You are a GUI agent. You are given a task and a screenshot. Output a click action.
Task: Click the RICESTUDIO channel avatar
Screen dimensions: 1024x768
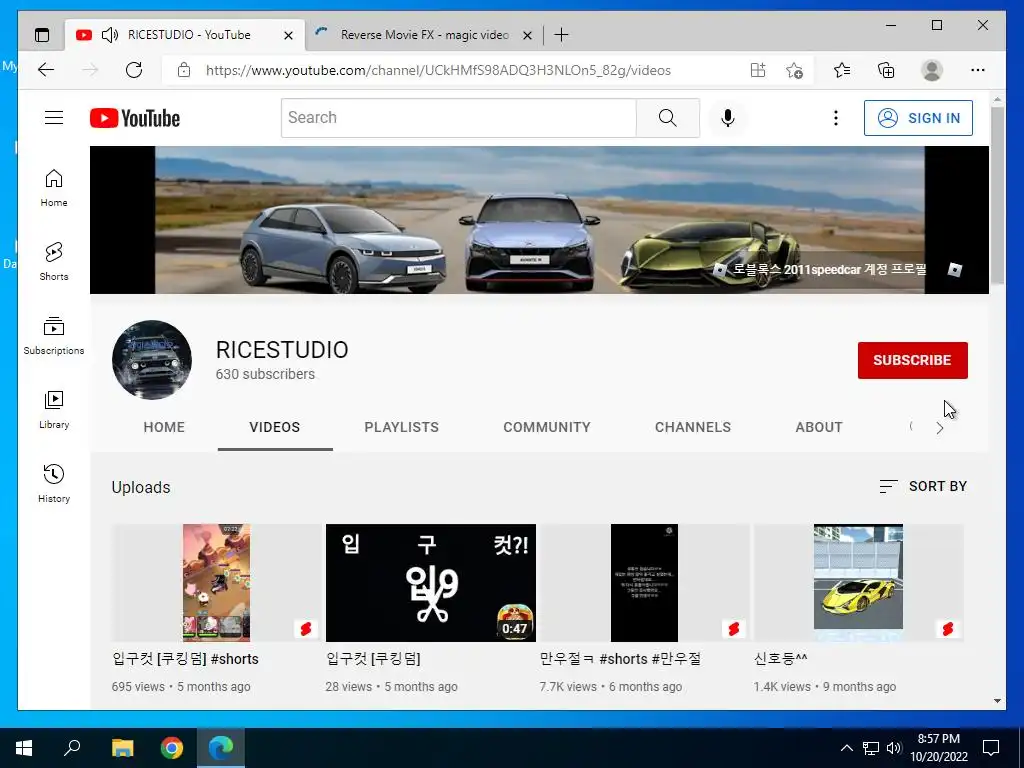tap(152, 360)
